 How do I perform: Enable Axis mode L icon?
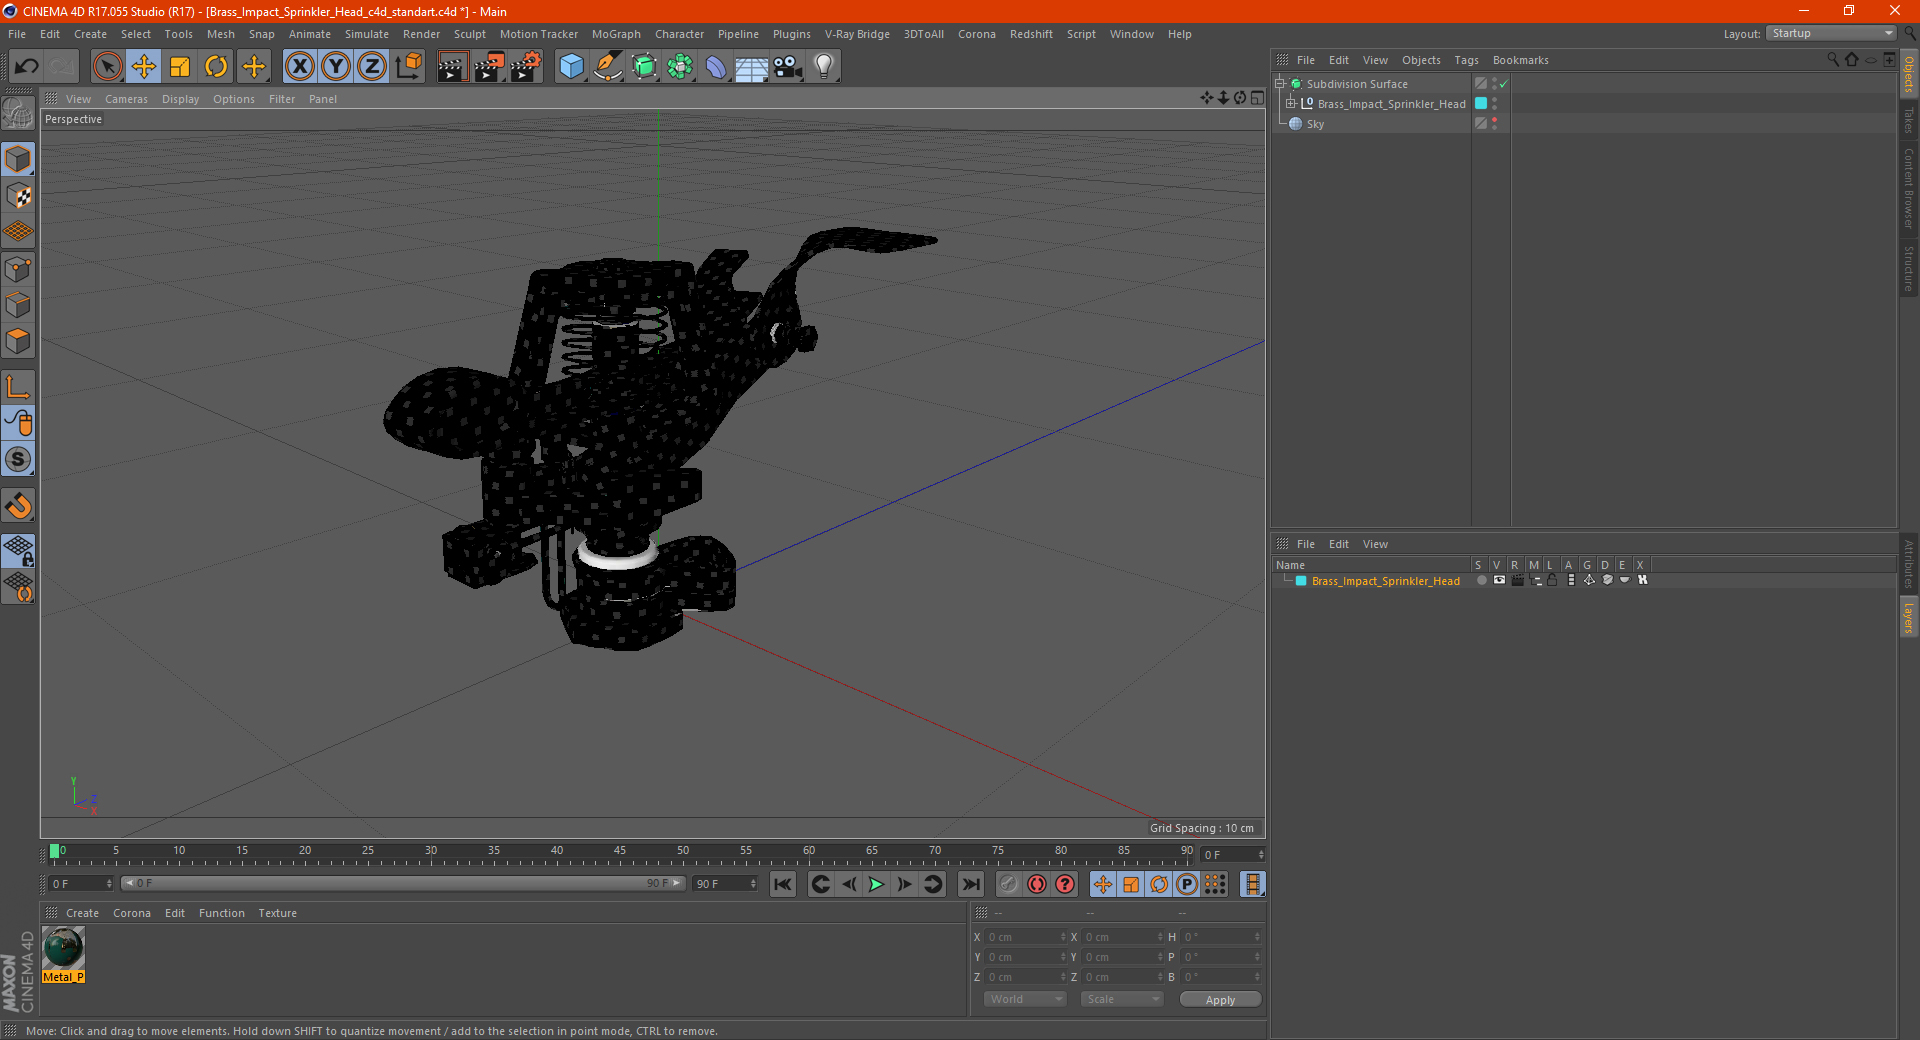tap(18, 387)
